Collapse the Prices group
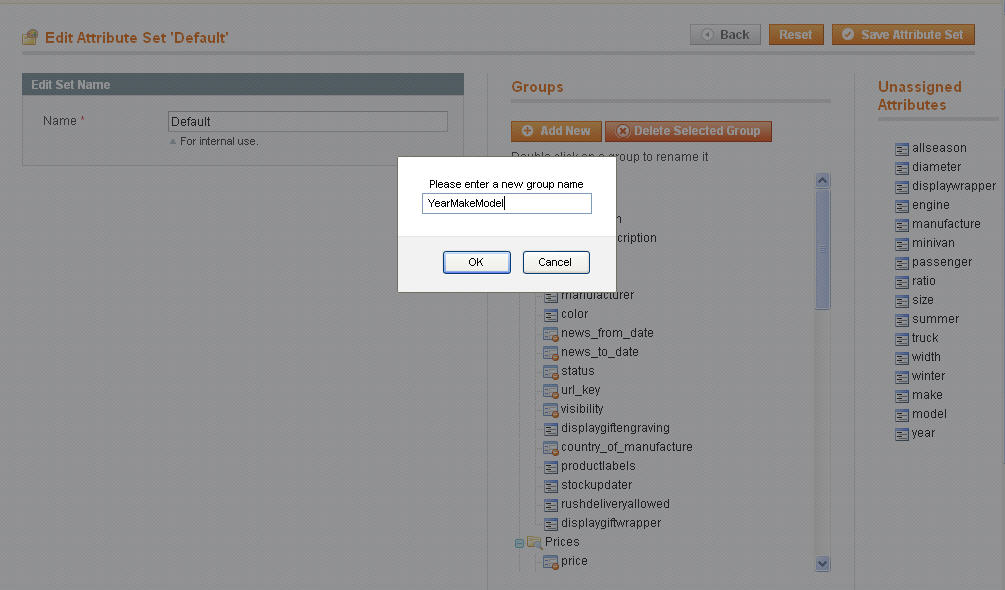Viewport: 1005px width, 590px height. point(519,543)
